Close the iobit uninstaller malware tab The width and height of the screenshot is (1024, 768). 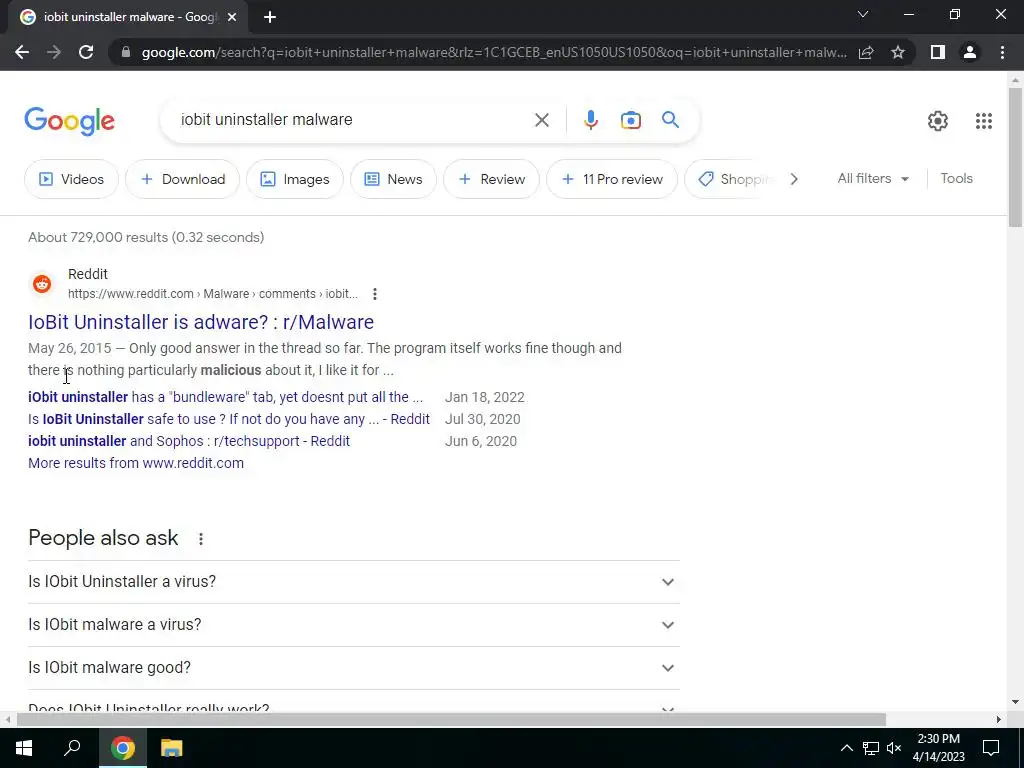pyautogui.click(x=232, y=17)
